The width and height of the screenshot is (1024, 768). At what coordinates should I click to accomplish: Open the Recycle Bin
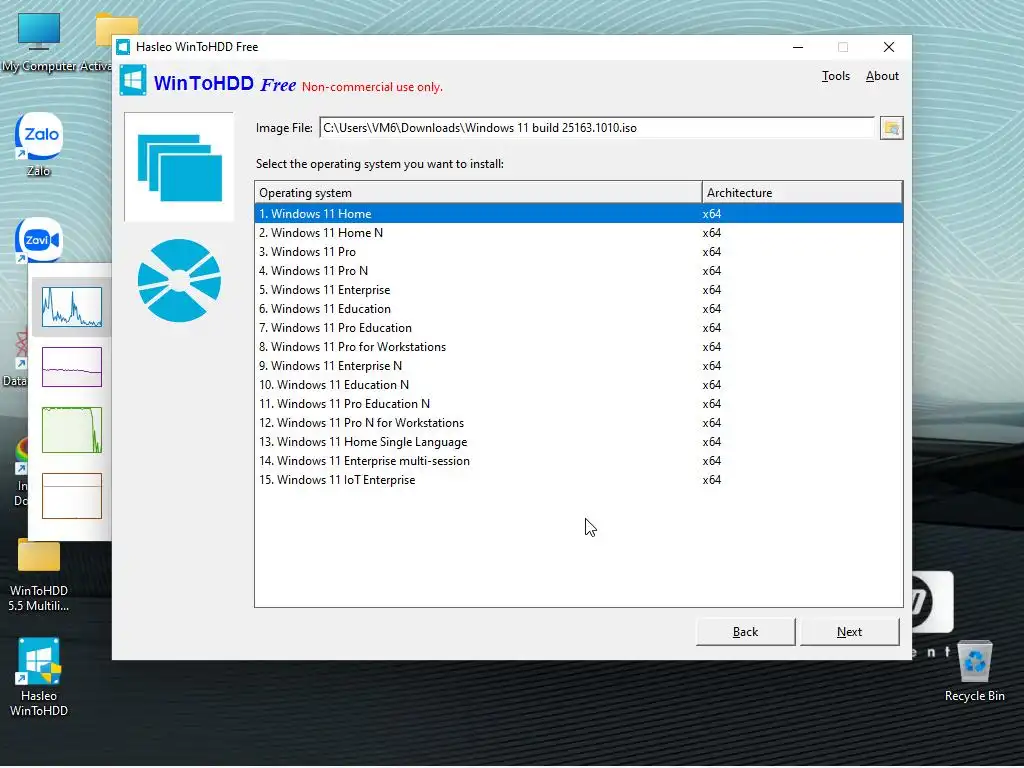point(974,671)
